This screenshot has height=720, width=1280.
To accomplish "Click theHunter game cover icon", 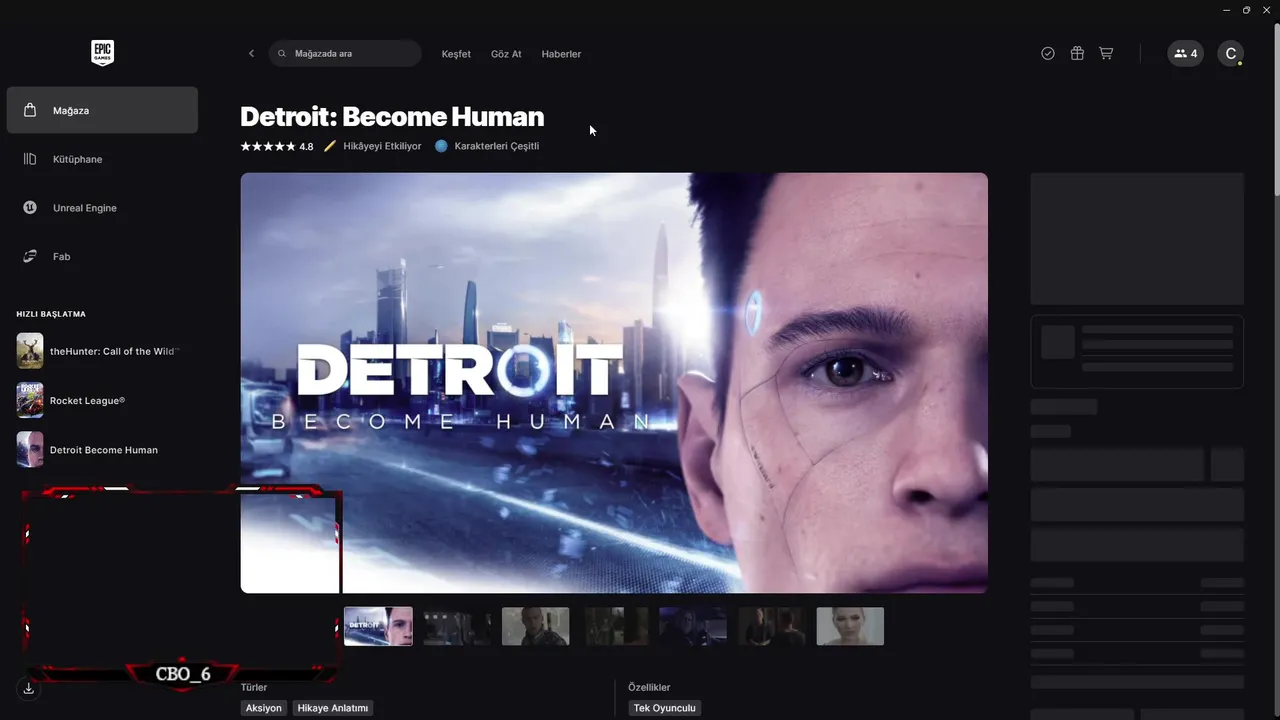I will pos(30,351).
